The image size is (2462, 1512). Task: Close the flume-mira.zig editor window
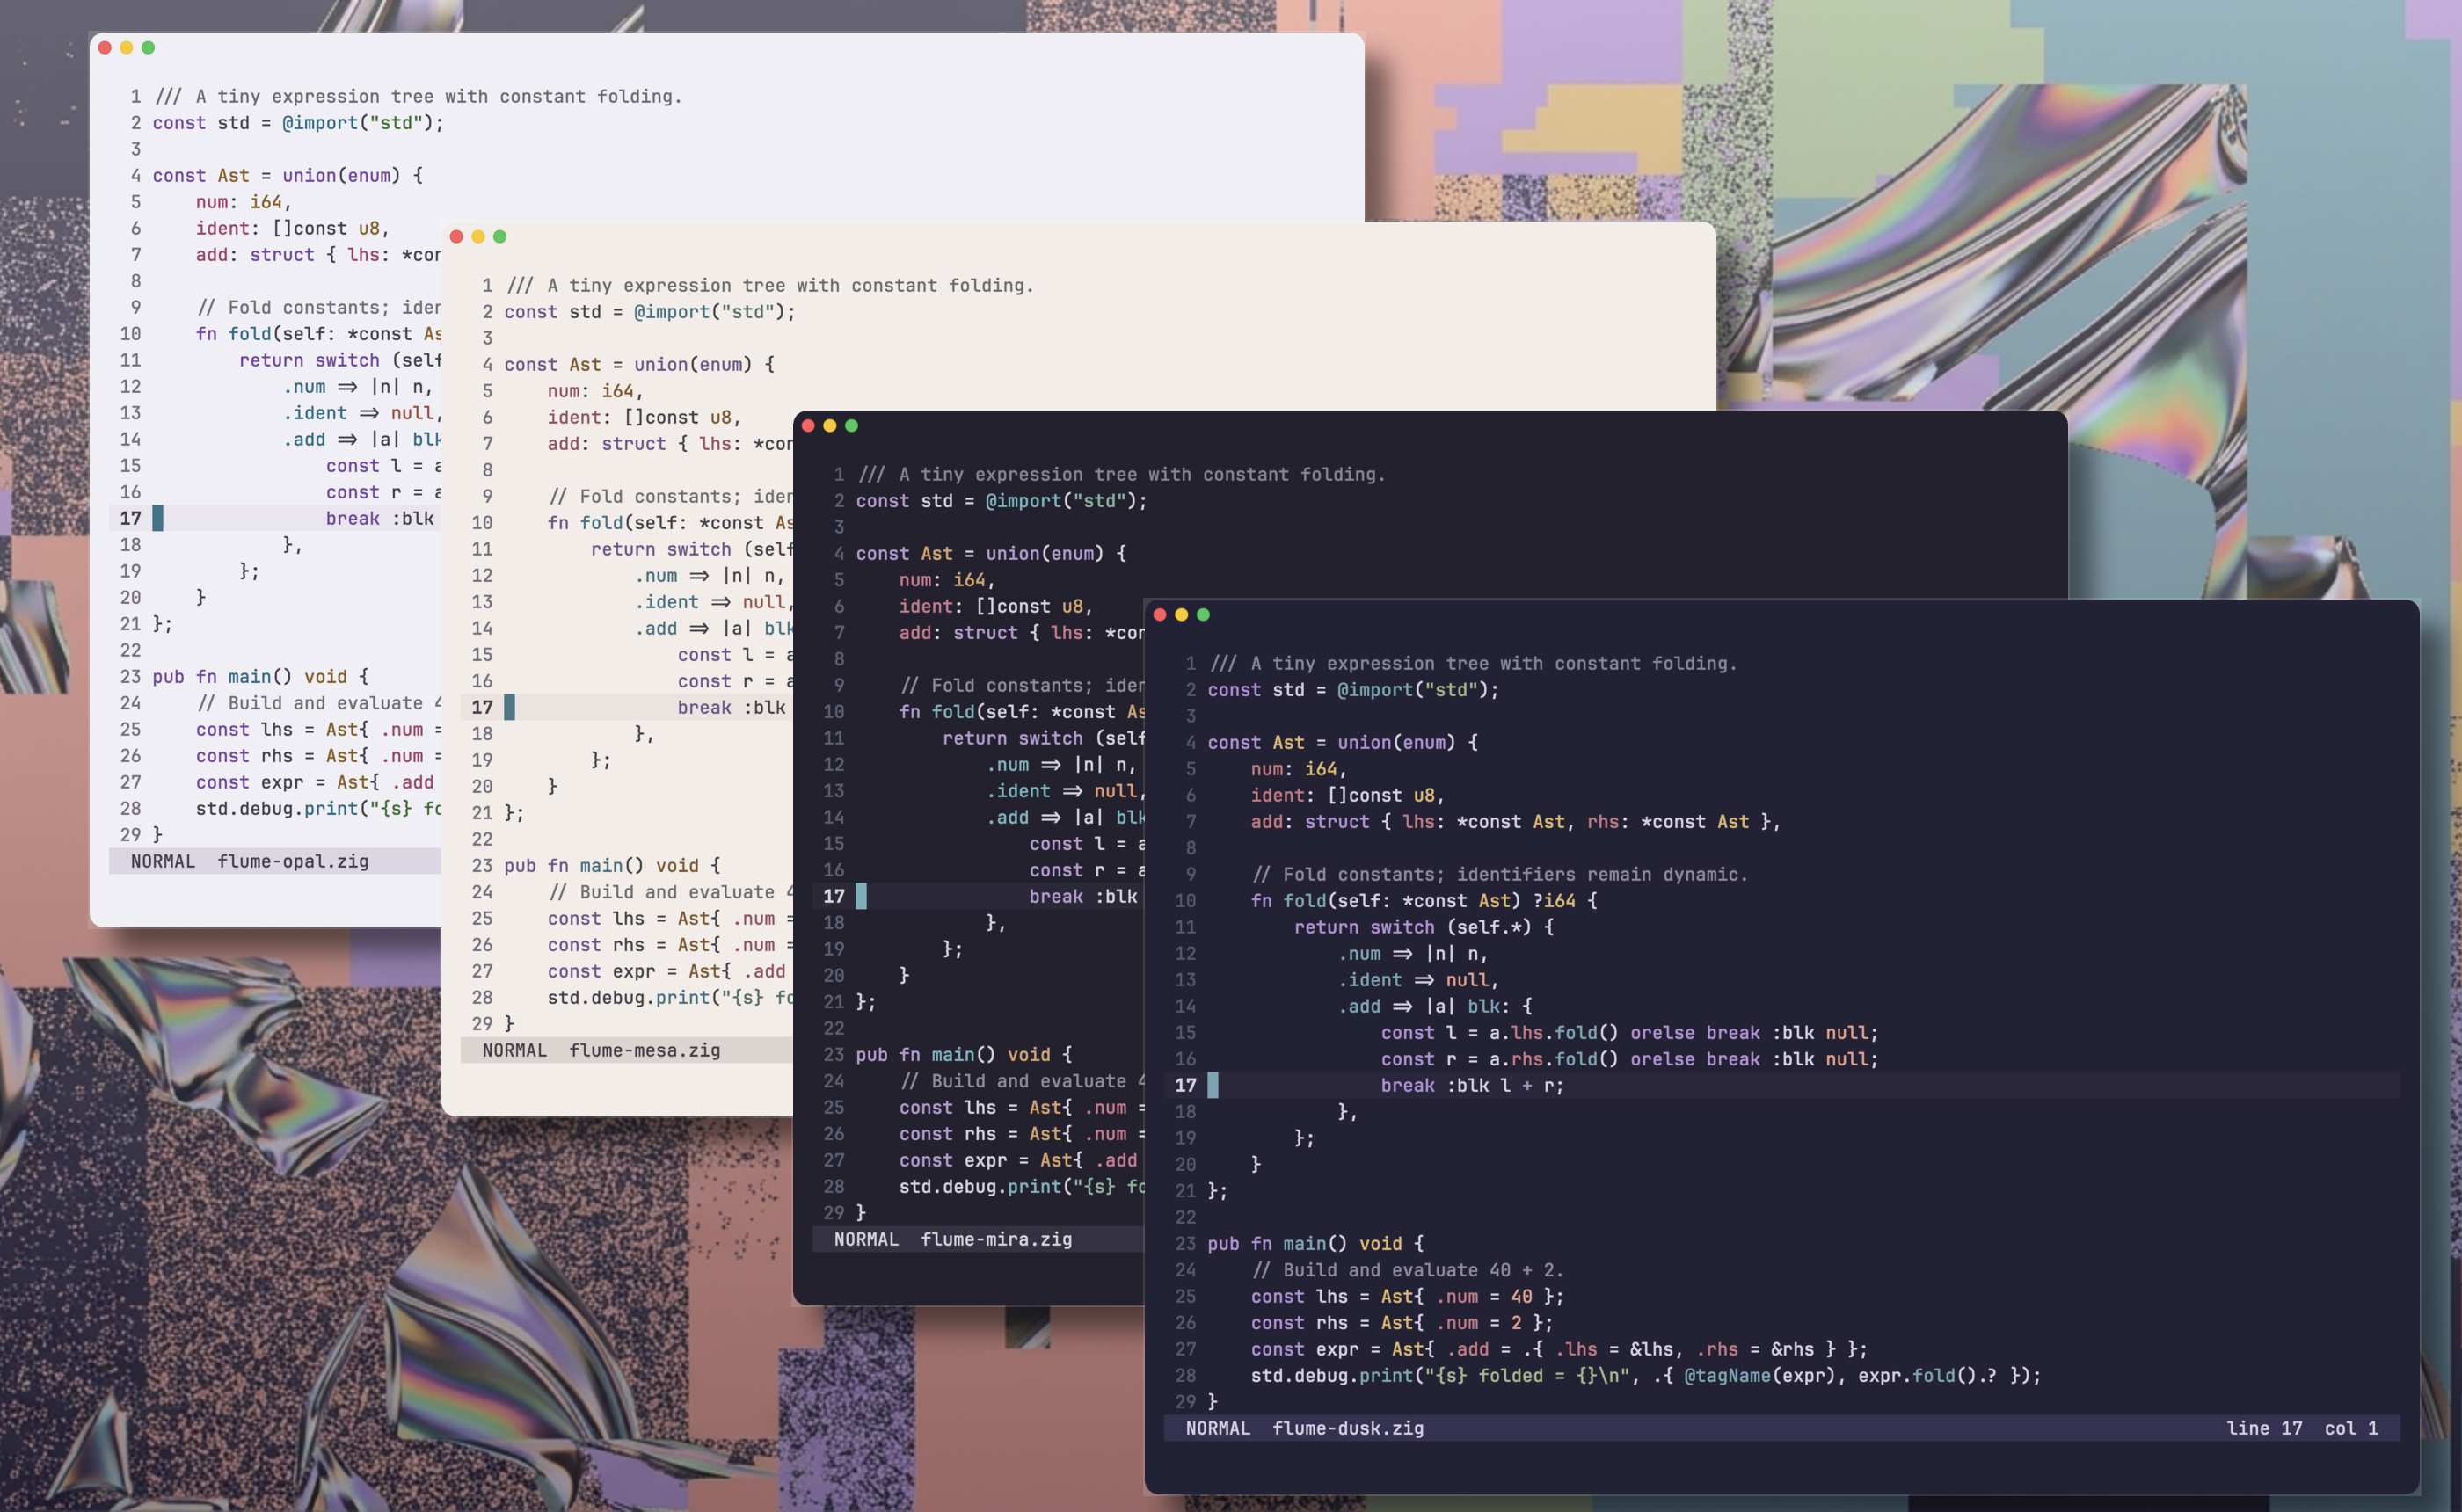(808, 426)
